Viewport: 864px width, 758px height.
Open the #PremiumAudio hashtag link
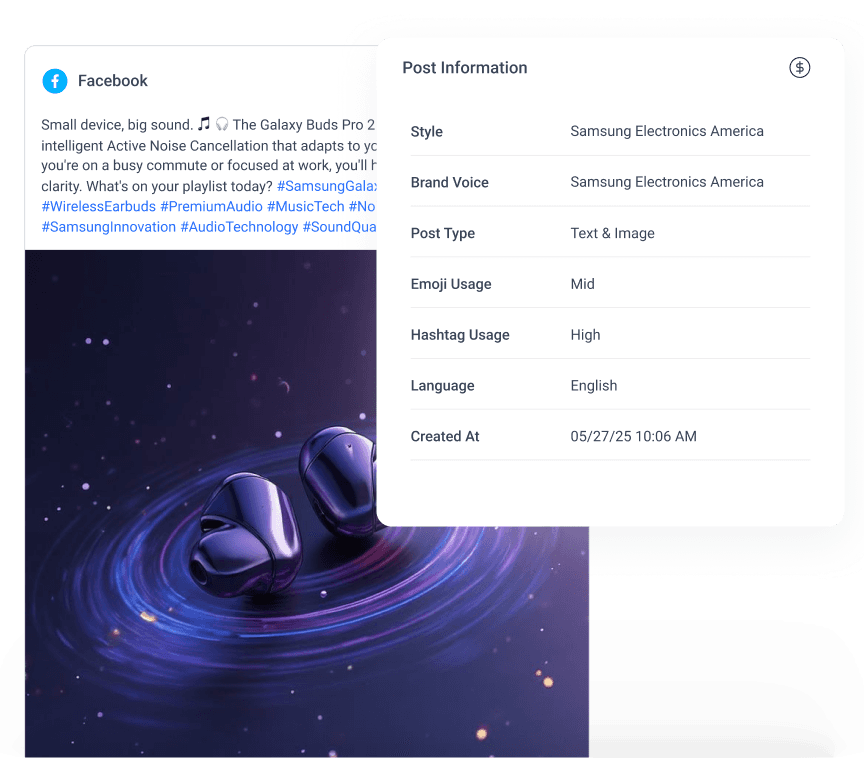[x=212, y=207]
